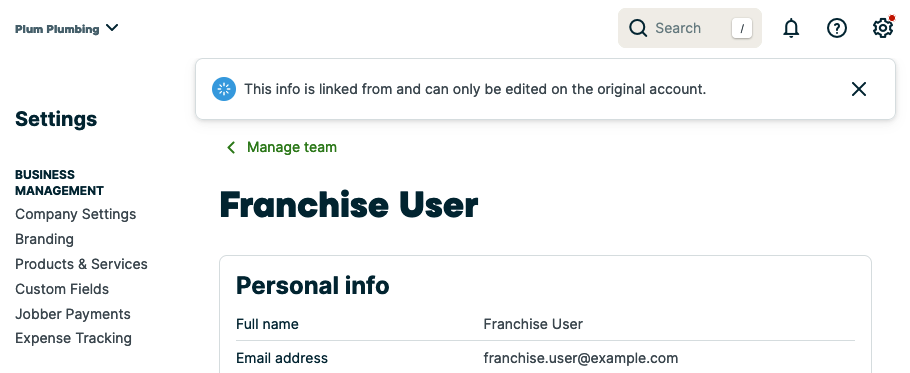Viewport: 910px width, 373px height.
Task: Open the help question mark icon
Action: point(836,28)
